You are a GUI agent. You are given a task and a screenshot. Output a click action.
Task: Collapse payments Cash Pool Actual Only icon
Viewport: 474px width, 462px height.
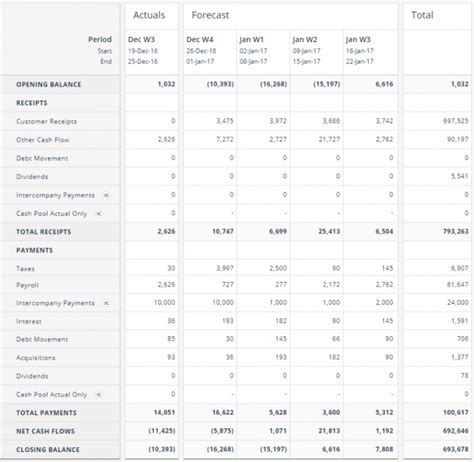(99, 395)
